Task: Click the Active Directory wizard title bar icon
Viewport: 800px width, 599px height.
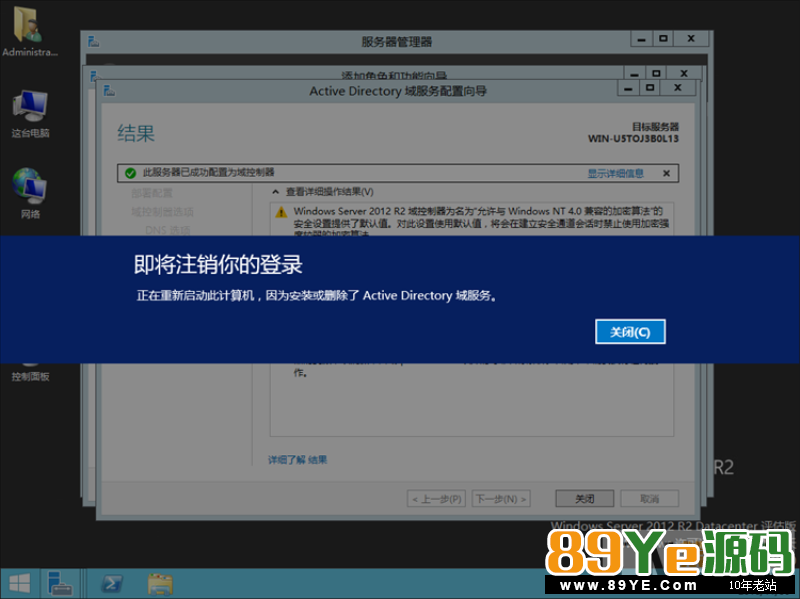Action: (x=109, y=91)
